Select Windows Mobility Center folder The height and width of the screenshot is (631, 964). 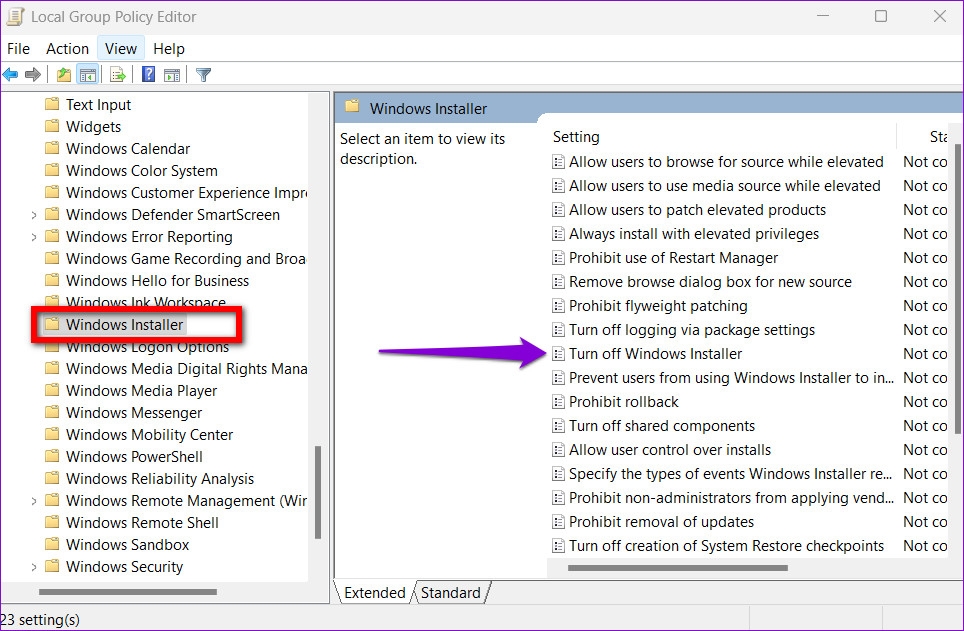click(x=149, y=434)
